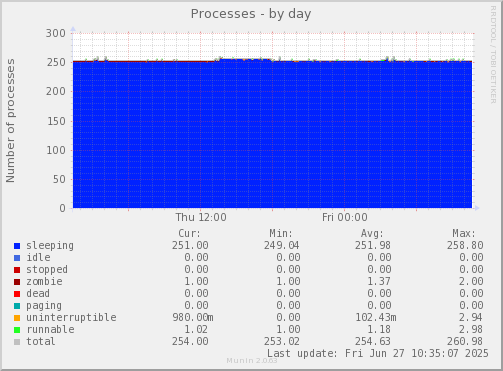
Task: Click the 'sleeping' legend label
Action: point(50,246)
